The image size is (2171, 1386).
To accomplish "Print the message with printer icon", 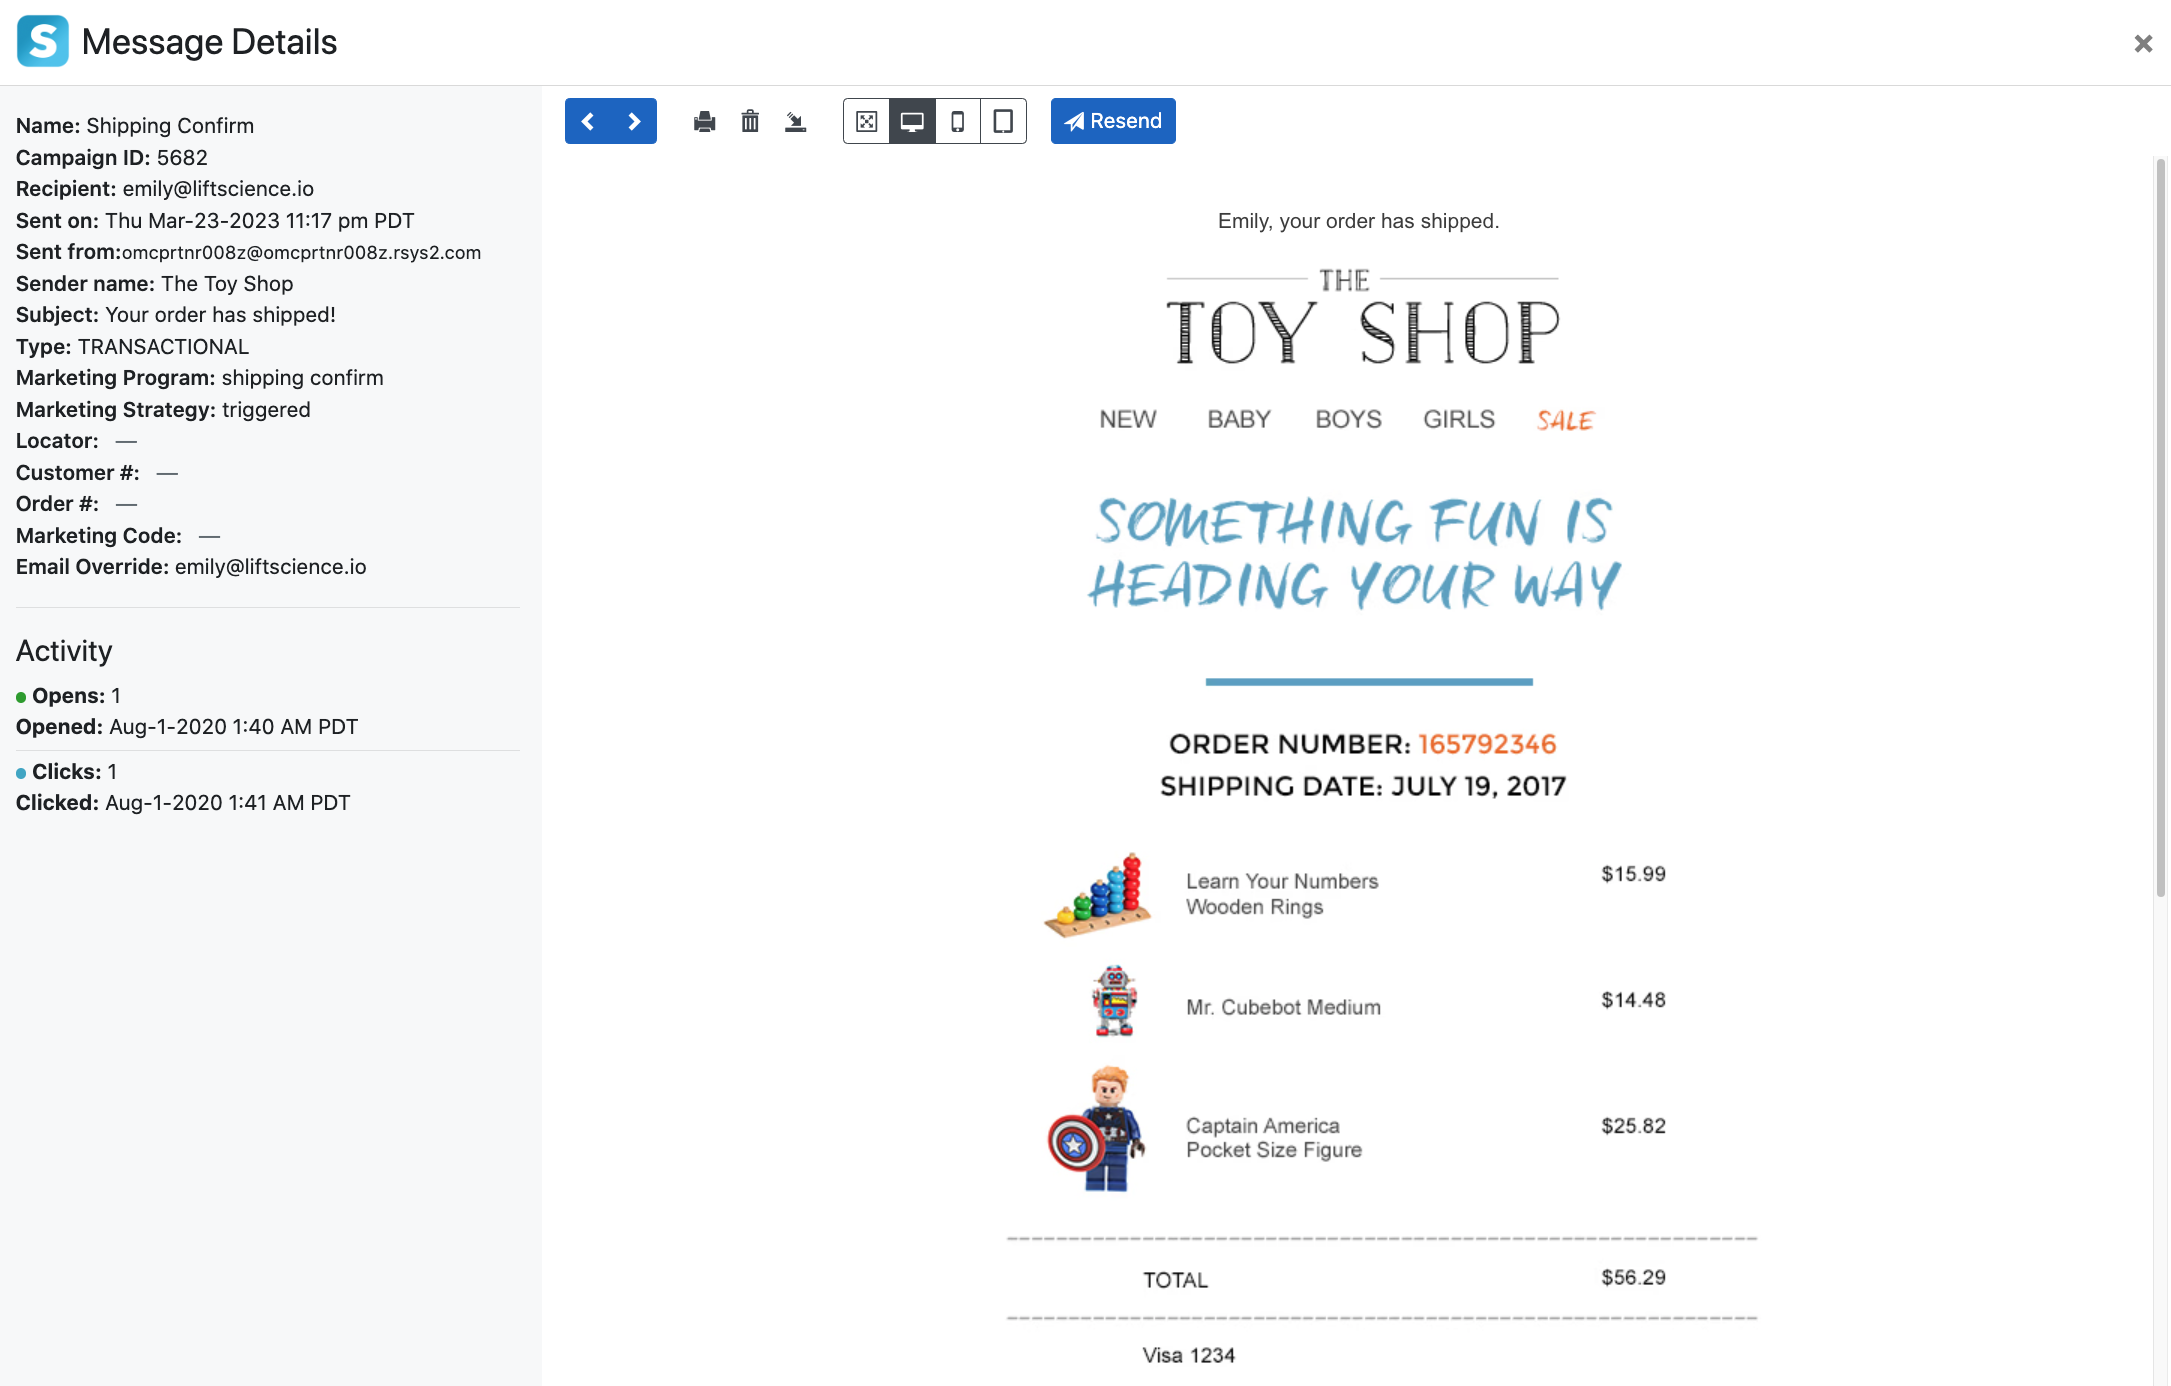I will point(704,122).
